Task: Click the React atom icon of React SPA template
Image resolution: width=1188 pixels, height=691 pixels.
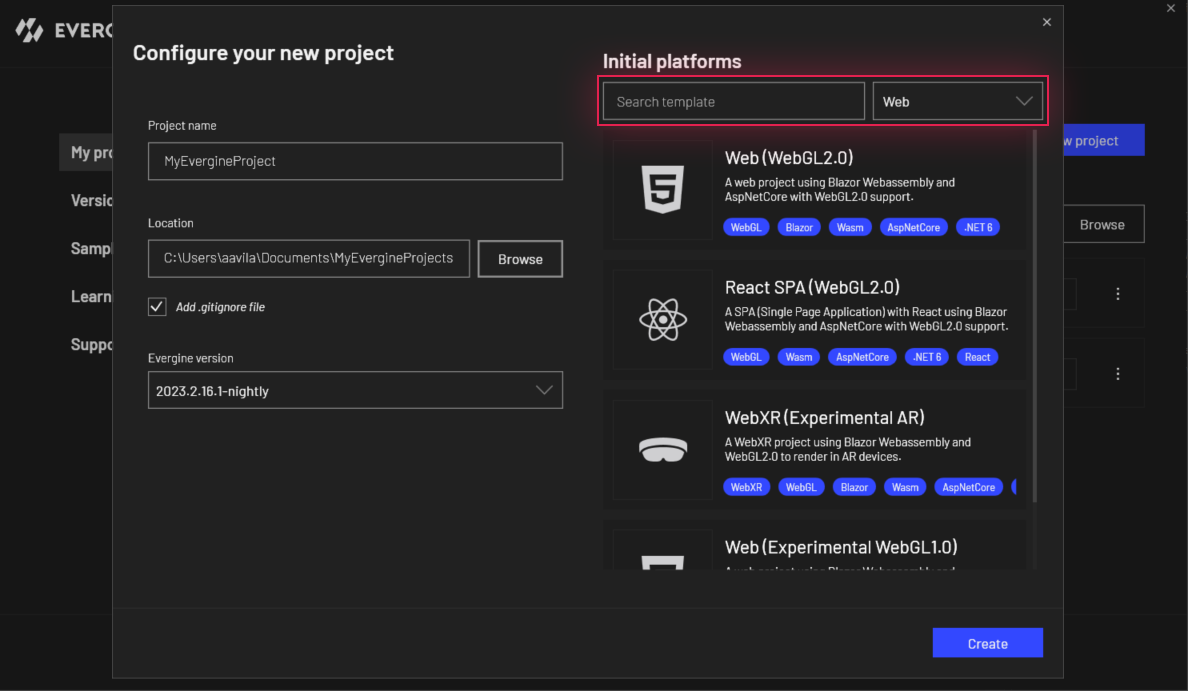Action: (x=663, y=319)
